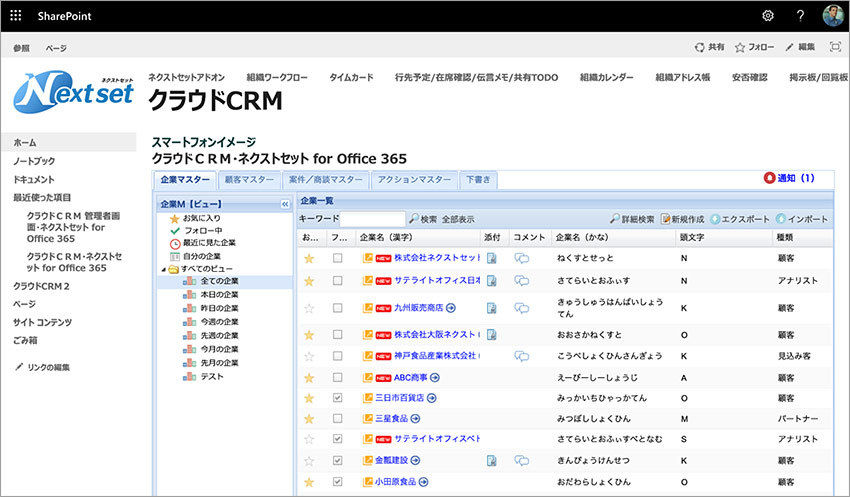Click the エクスポート export button
This screenshot has width=850, height=497.
point(740,219)
